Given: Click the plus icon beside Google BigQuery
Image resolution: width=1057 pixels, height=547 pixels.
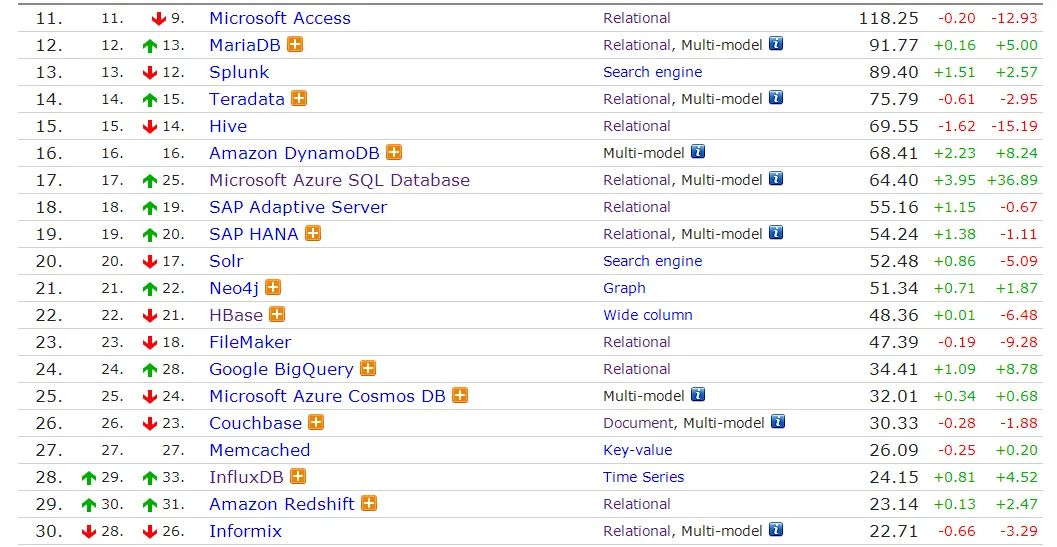Looking at the screenshot, I should pyautogui.click(x=367, y=368).
